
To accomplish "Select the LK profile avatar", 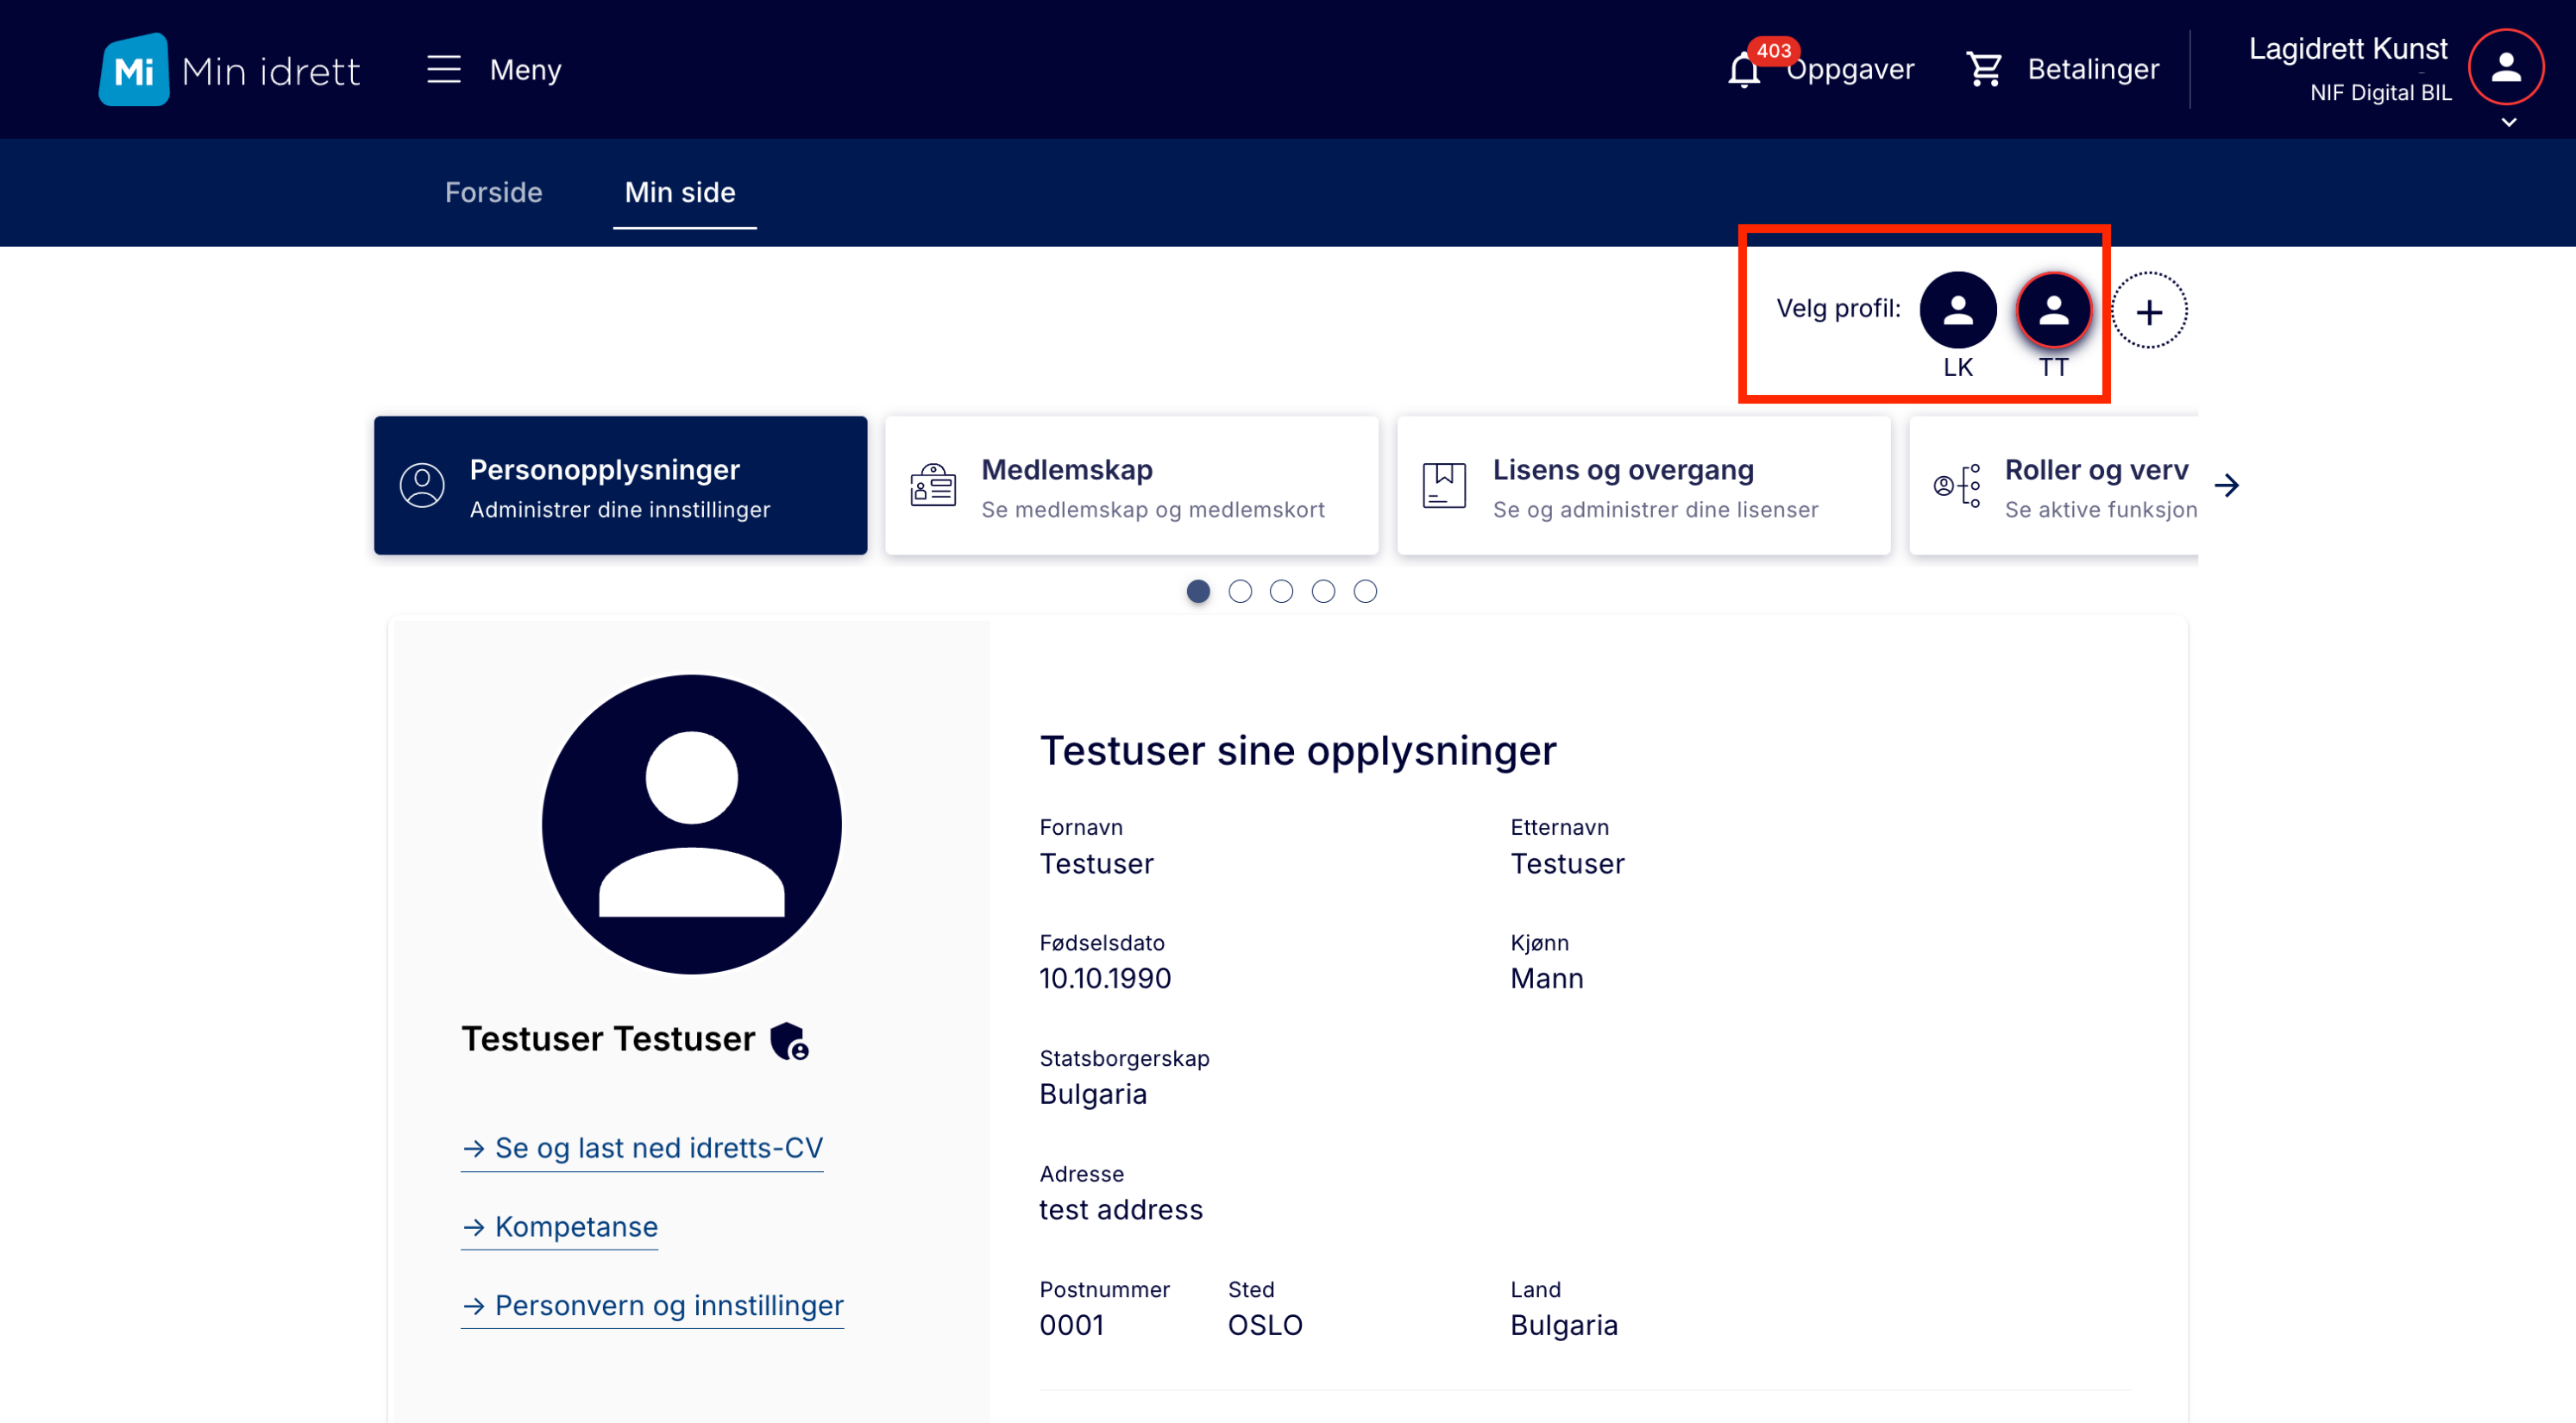I will pos(1957,310).
